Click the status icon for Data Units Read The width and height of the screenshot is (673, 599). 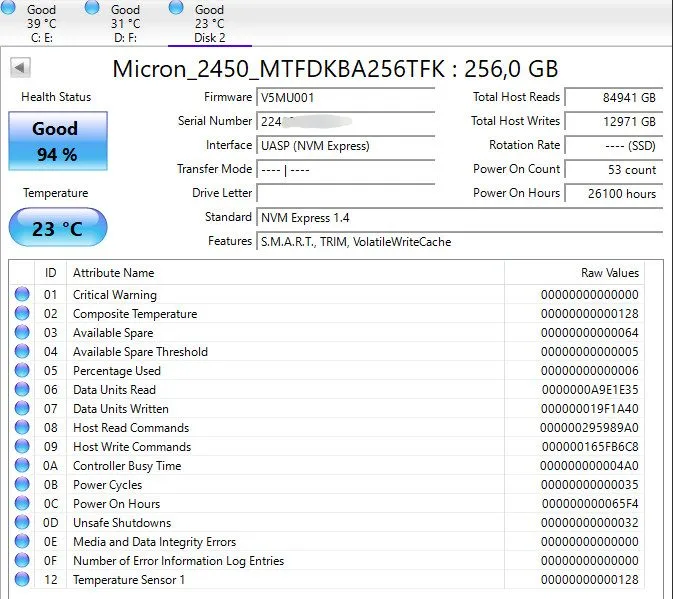click(x=22, y=389)
